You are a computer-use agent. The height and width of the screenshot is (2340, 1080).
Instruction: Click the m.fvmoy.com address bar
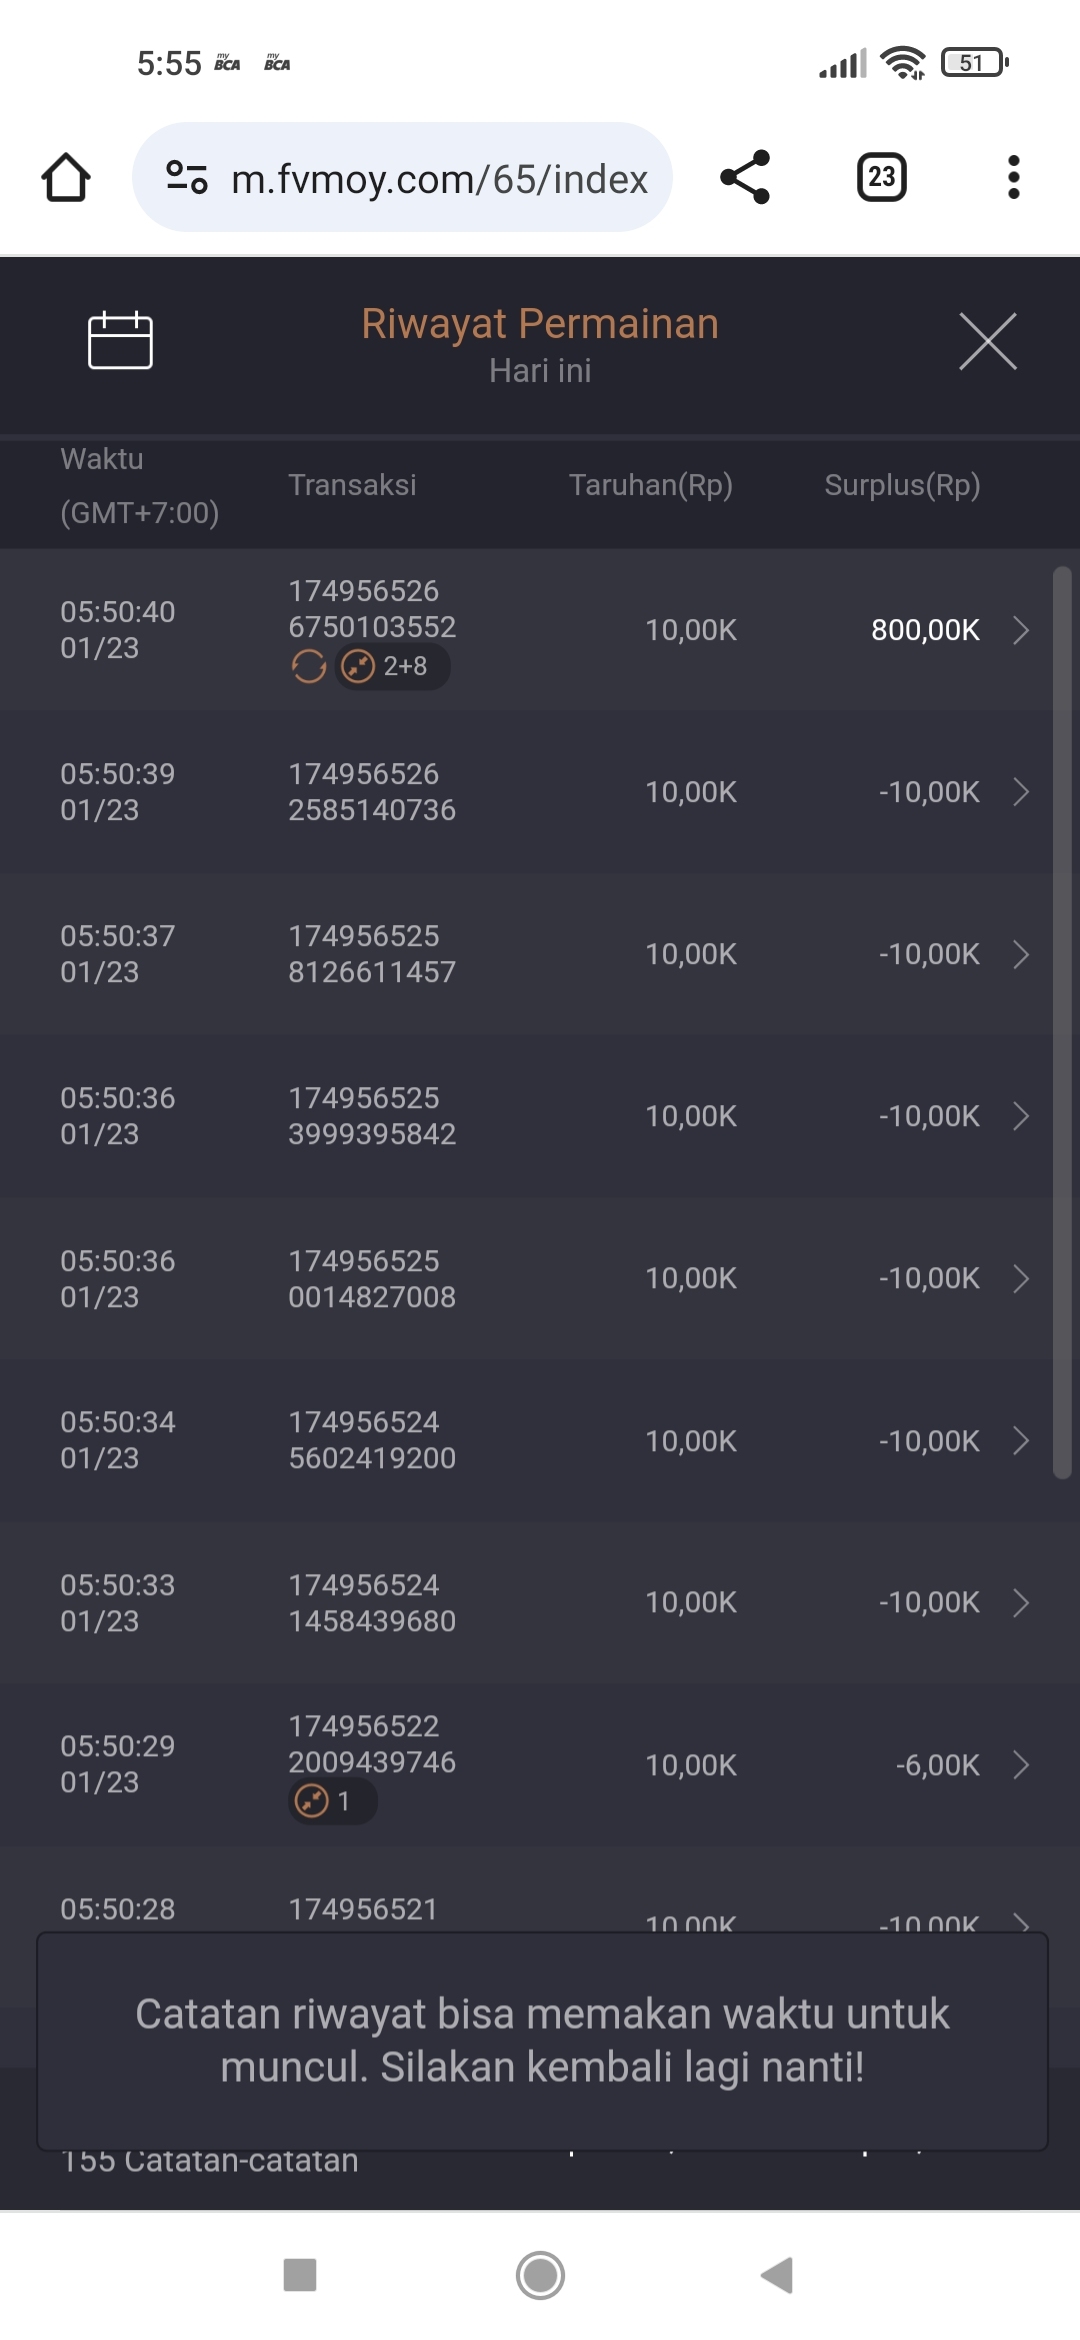(x=438, y=178)
